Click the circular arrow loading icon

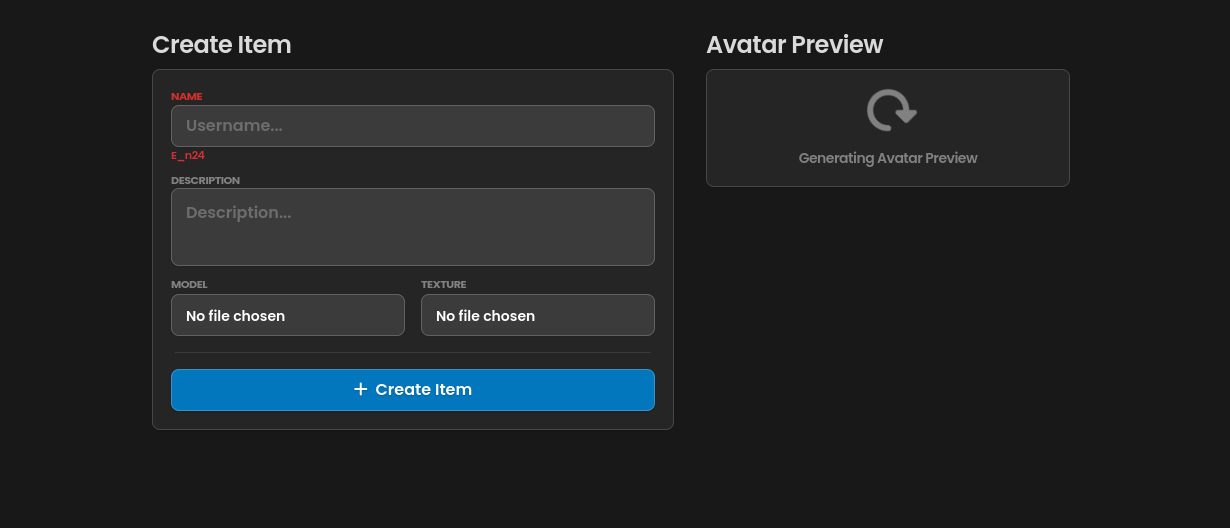pos(891,110)
